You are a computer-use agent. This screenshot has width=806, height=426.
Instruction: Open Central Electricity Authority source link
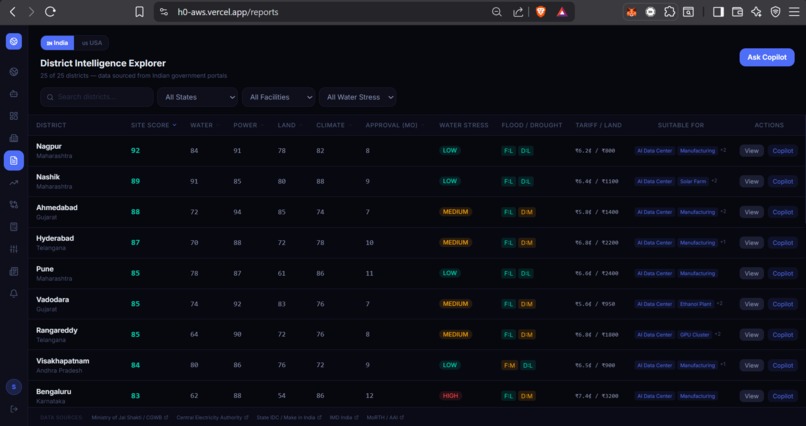pos(213,418)
